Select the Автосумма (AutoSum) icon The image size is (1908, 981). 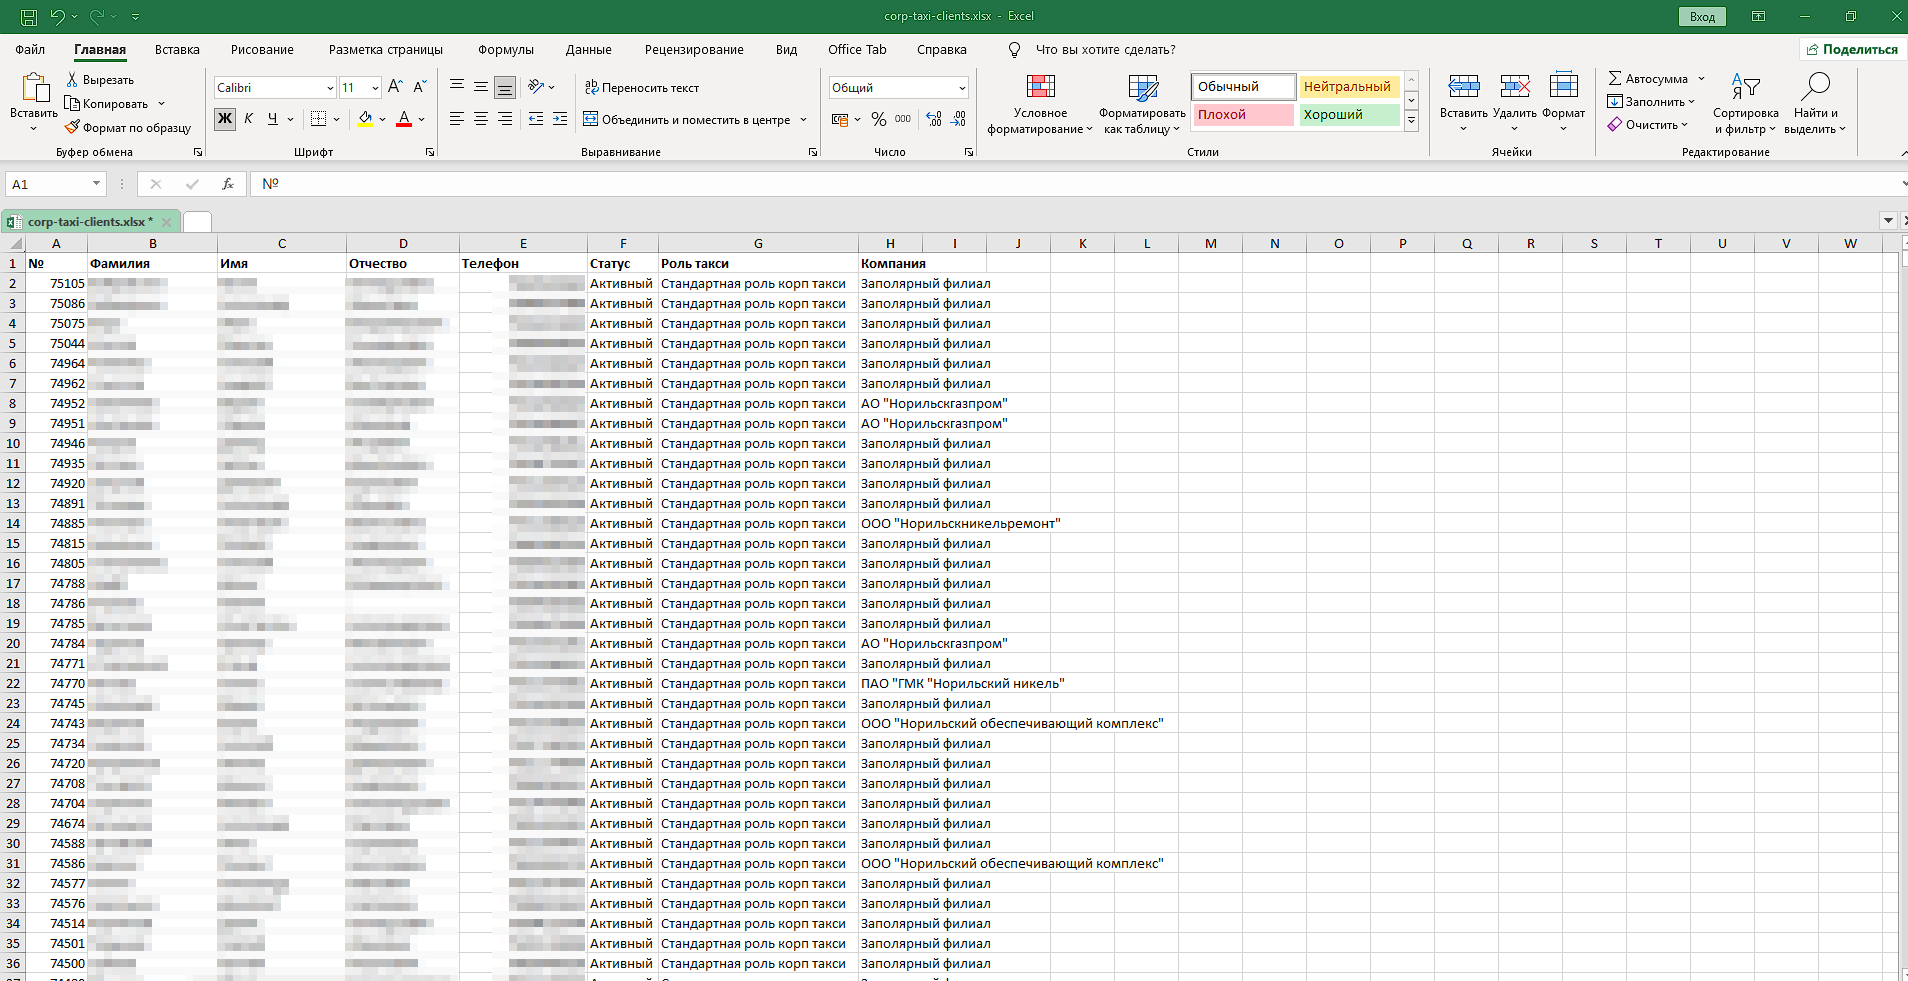1618,78
